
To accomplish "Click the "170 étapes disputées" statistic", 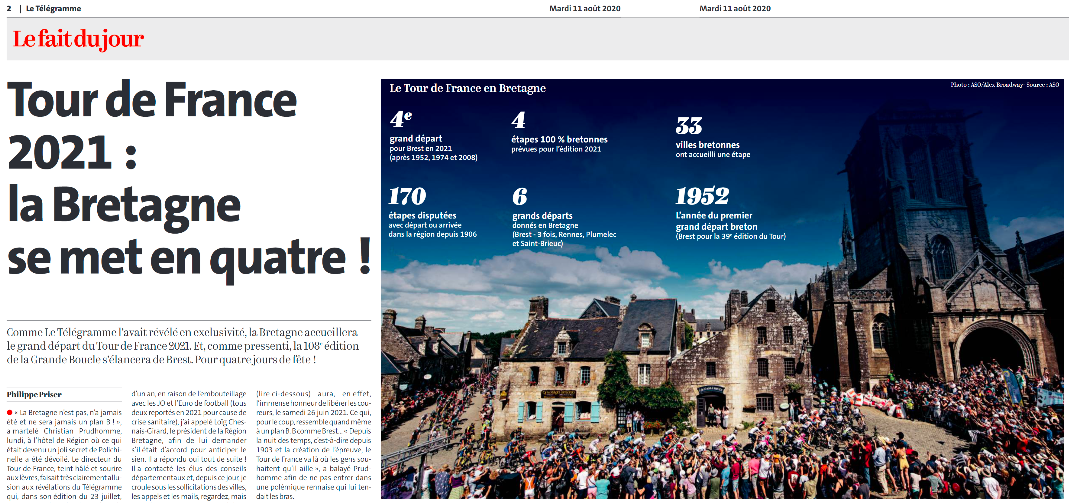I will click(x=437, y=211).
